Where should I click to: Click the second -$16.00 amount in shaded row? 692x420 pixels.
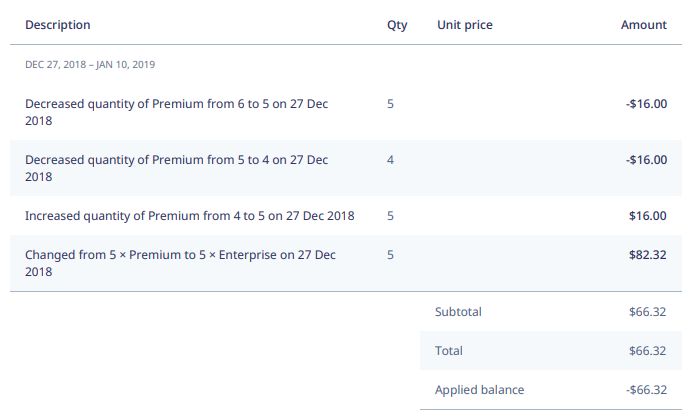(646, 160)
